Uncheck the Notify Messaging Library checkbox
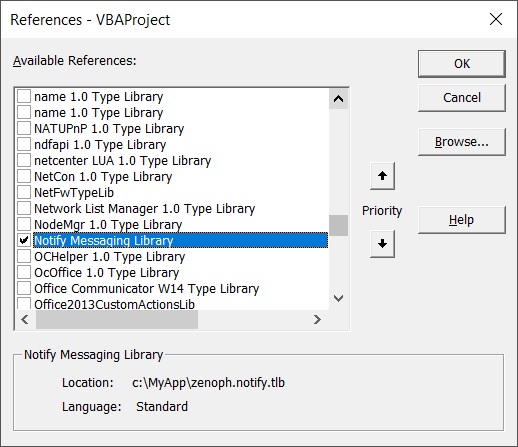 tap(24, 240)
